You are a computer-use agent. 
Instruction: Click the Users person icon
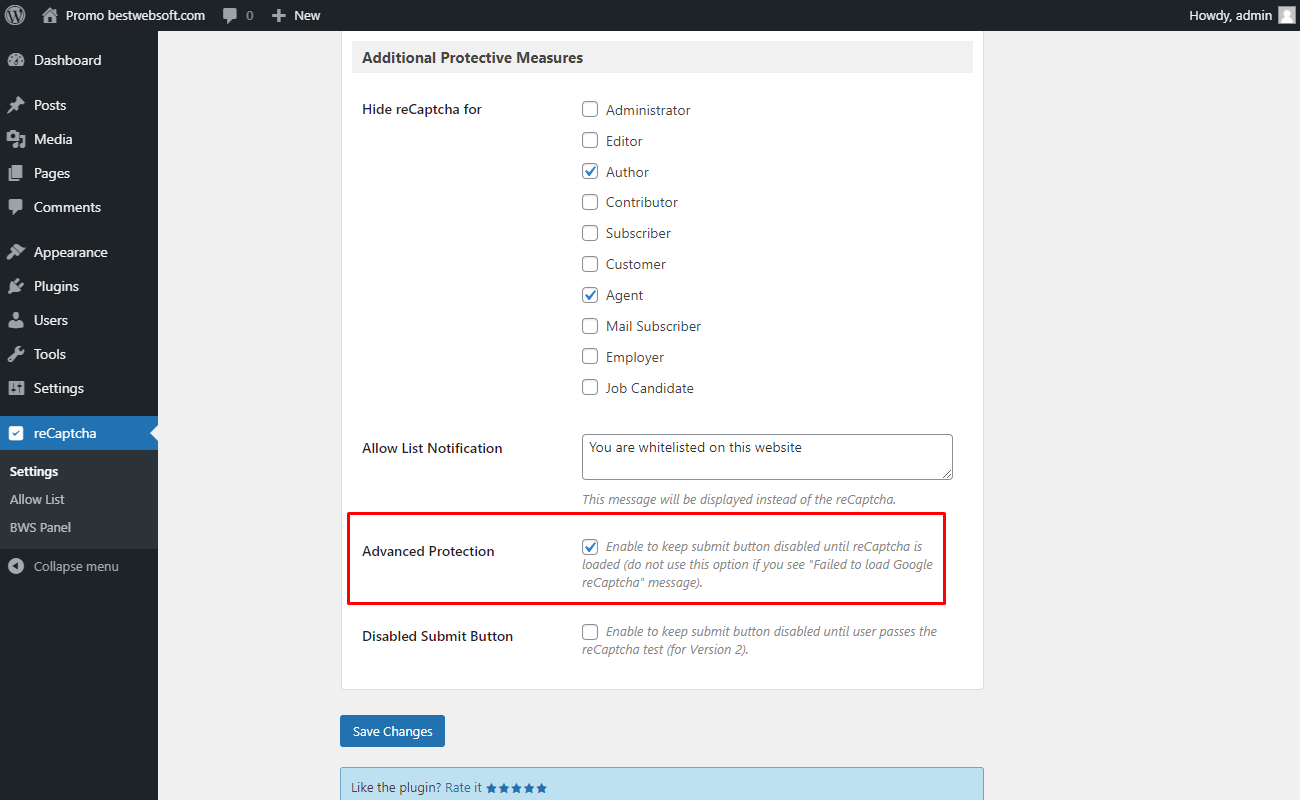[x=16, y=320]
